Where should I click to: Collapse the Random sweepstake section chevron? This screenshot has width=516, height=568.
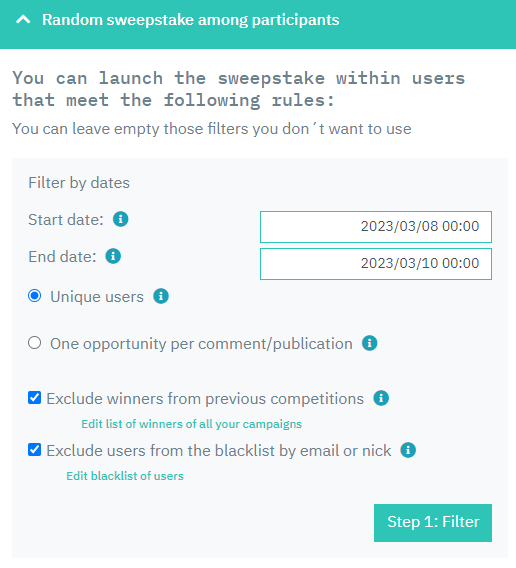pos(23,20)
